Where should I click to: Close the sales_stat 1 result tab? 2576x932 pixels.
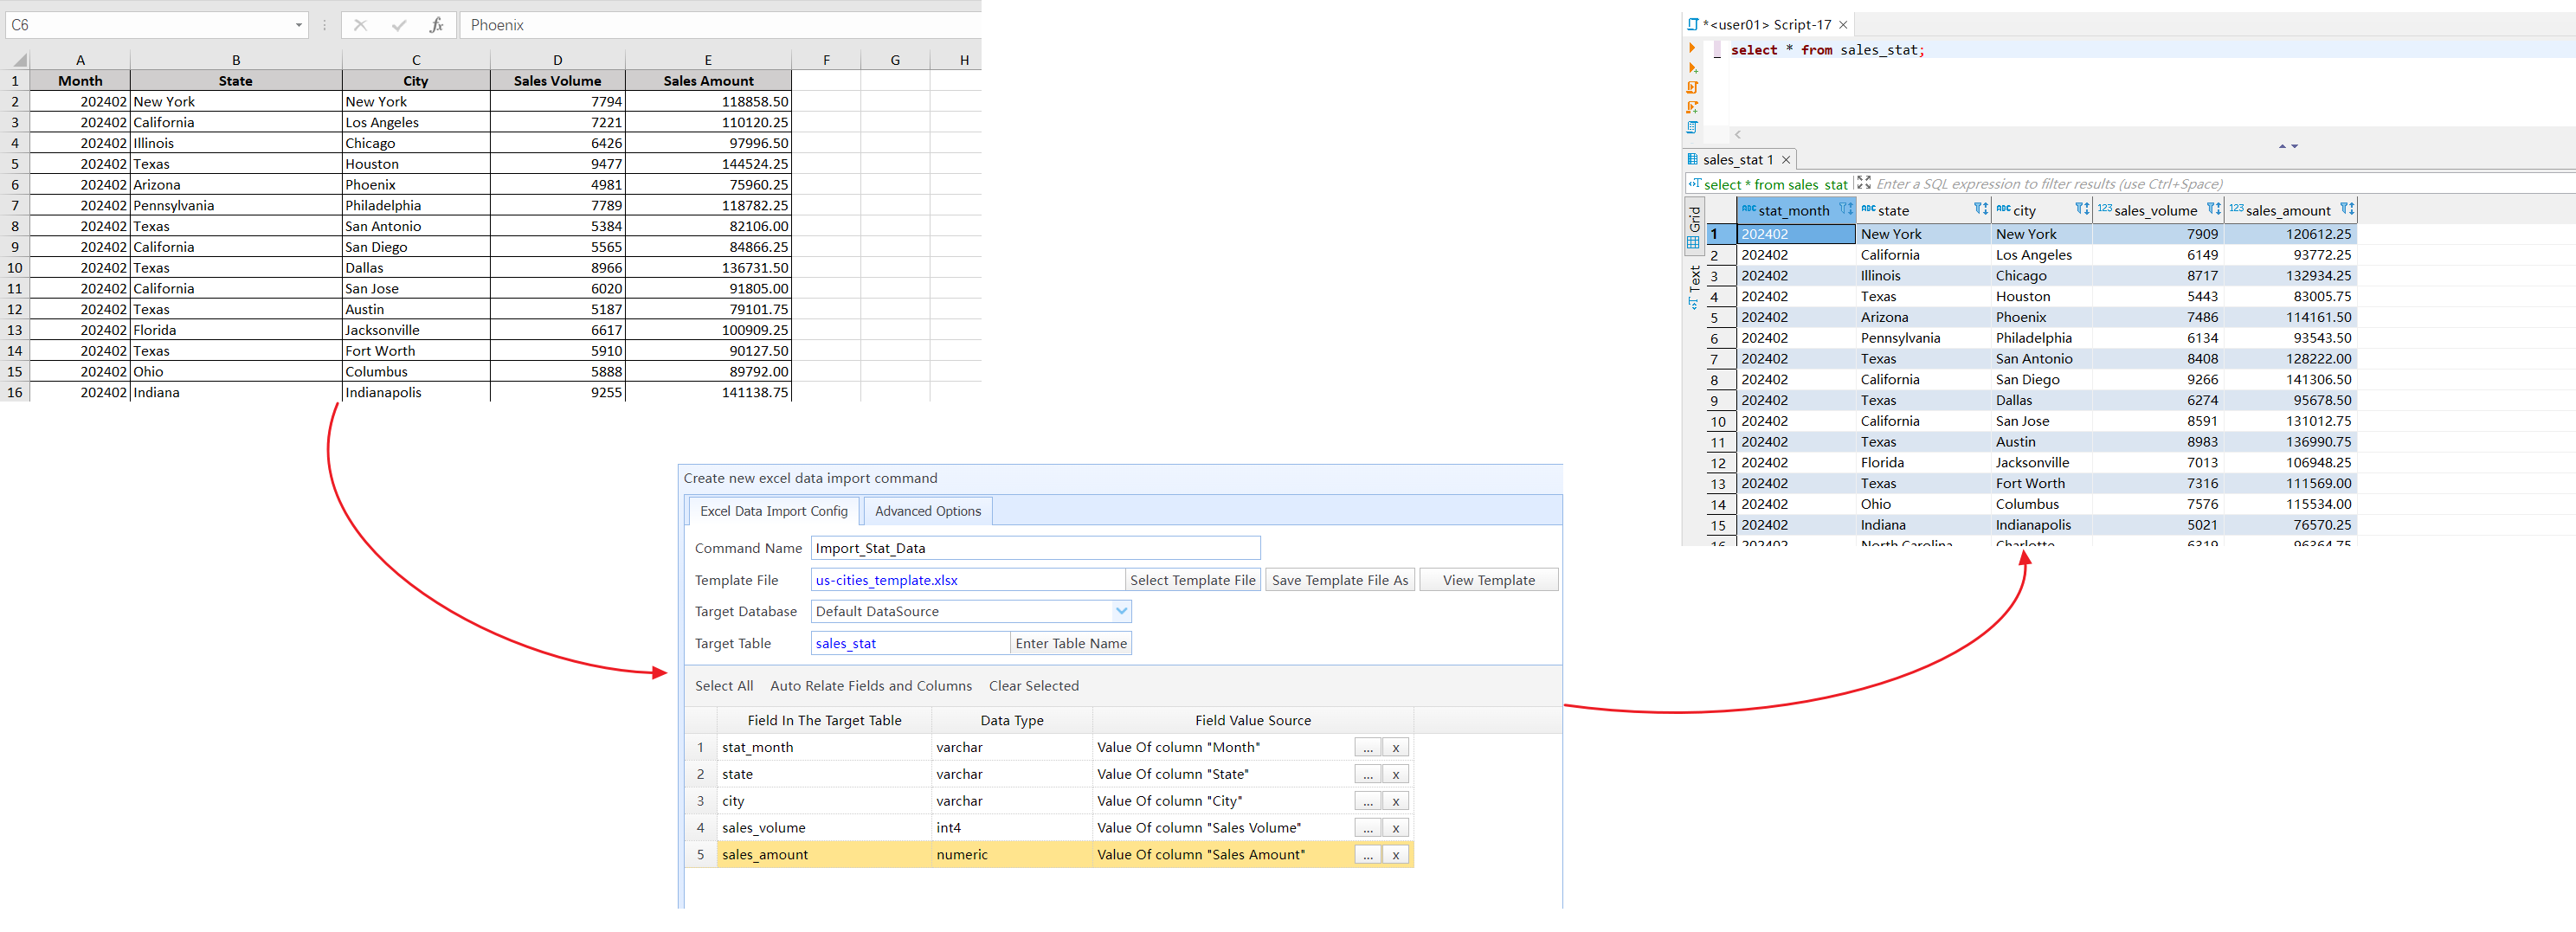point(1785,160)
